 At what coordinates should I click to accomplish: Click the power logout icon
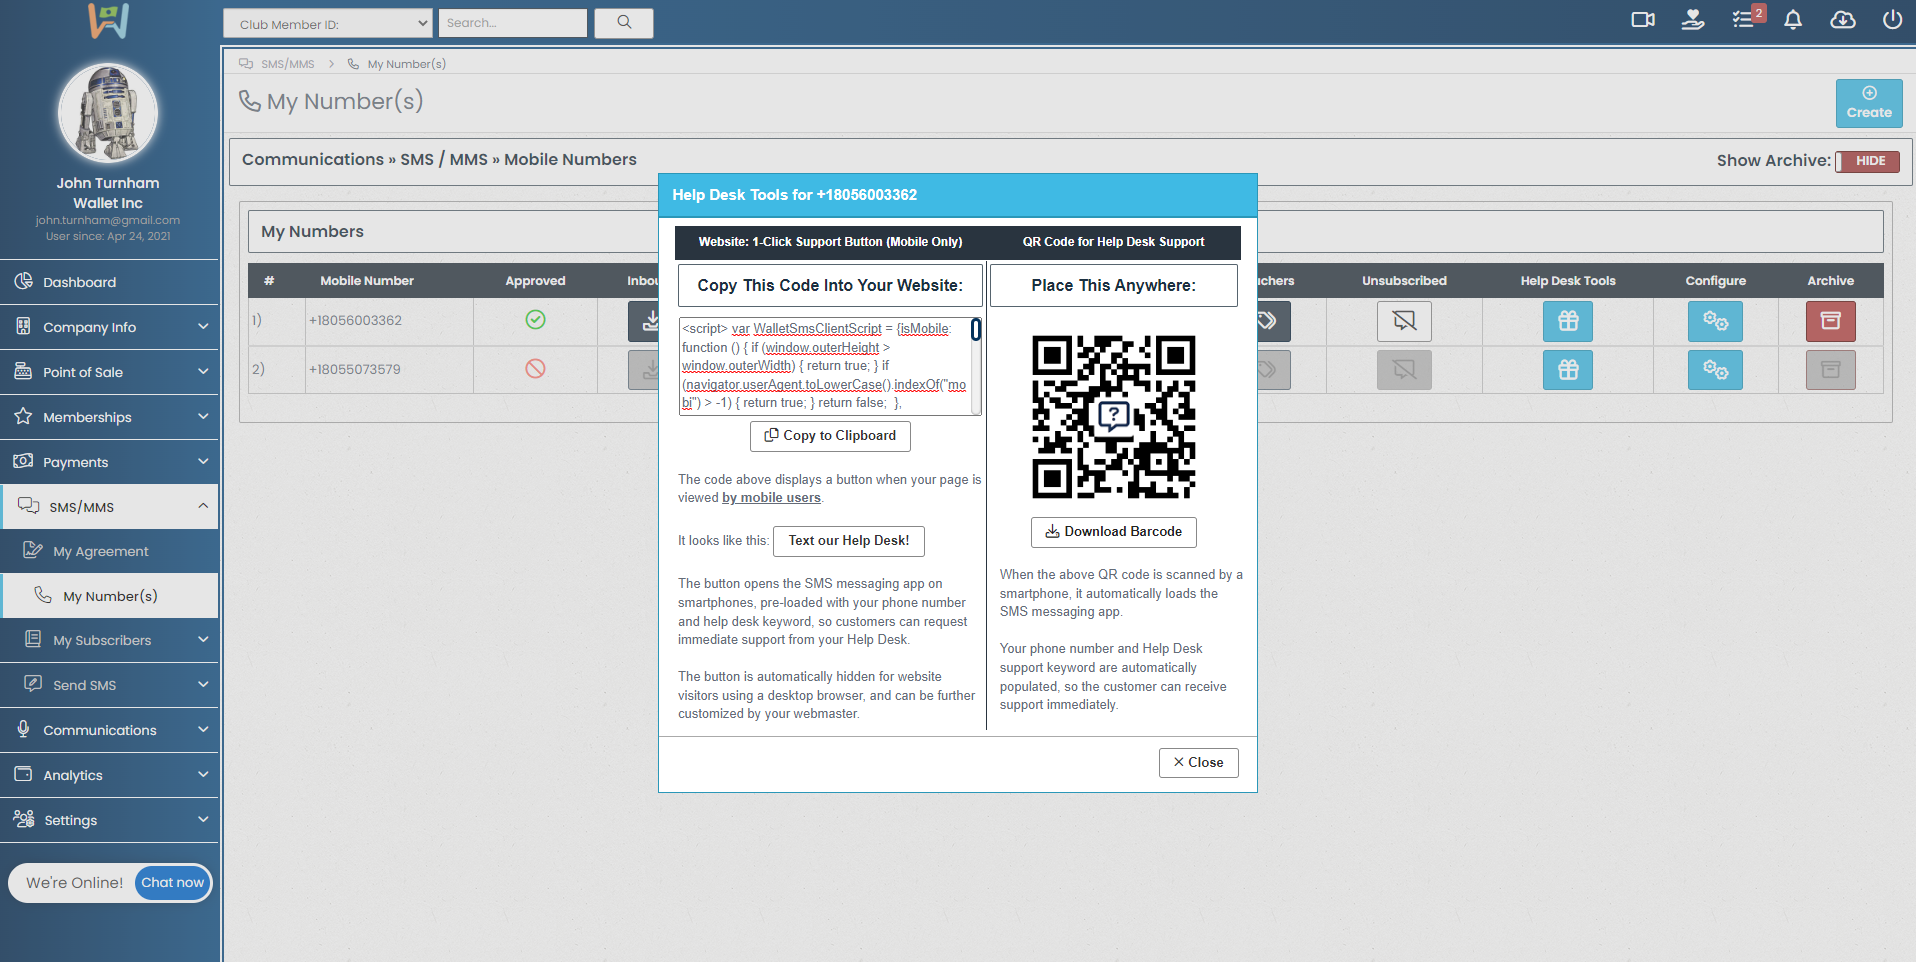1892,20
